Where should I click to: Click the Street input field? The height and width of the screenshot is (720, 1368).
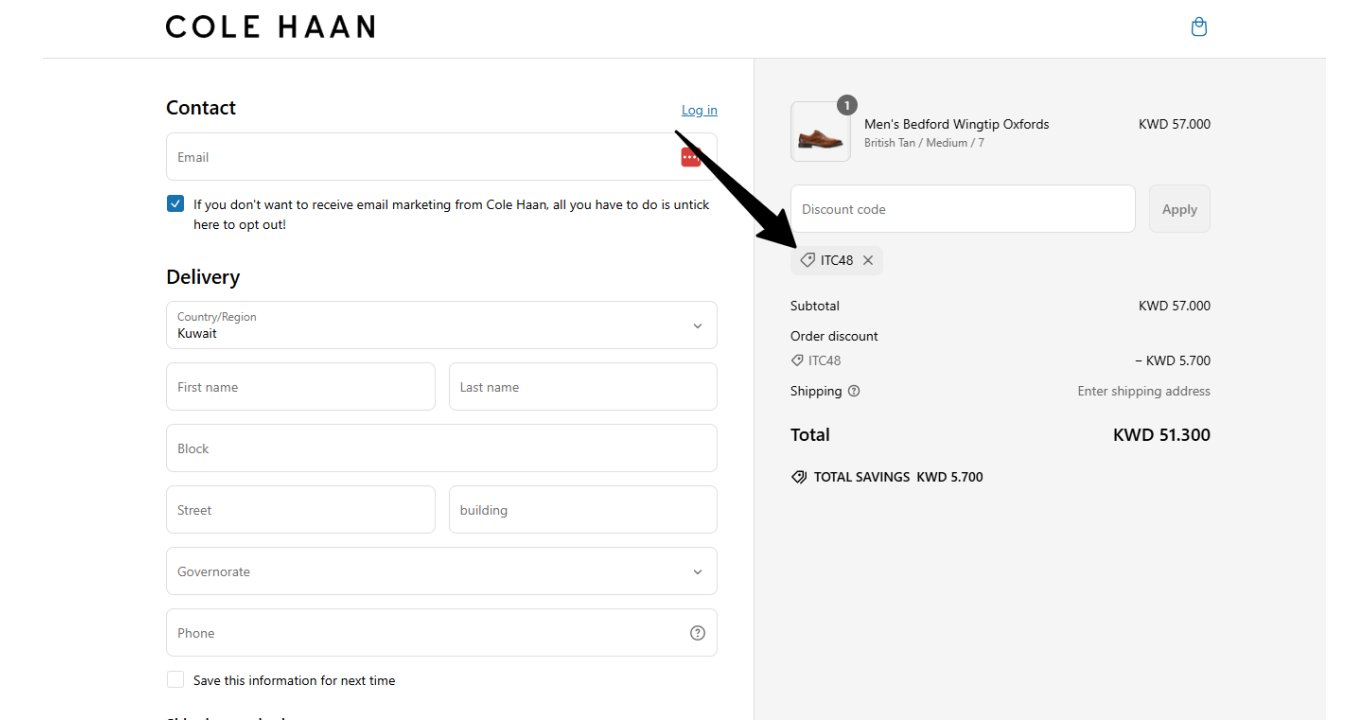(301, 510)
